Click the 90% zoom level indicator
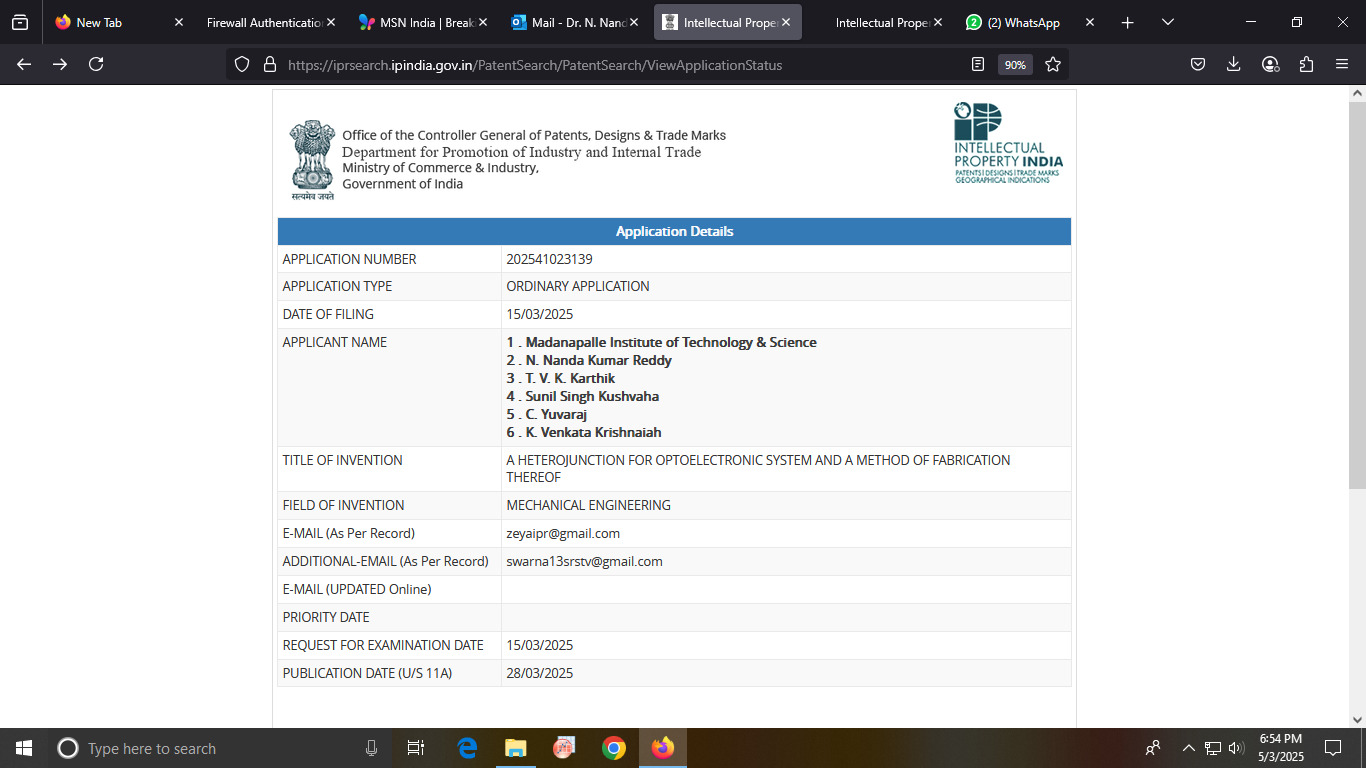 pos(1015,64)
